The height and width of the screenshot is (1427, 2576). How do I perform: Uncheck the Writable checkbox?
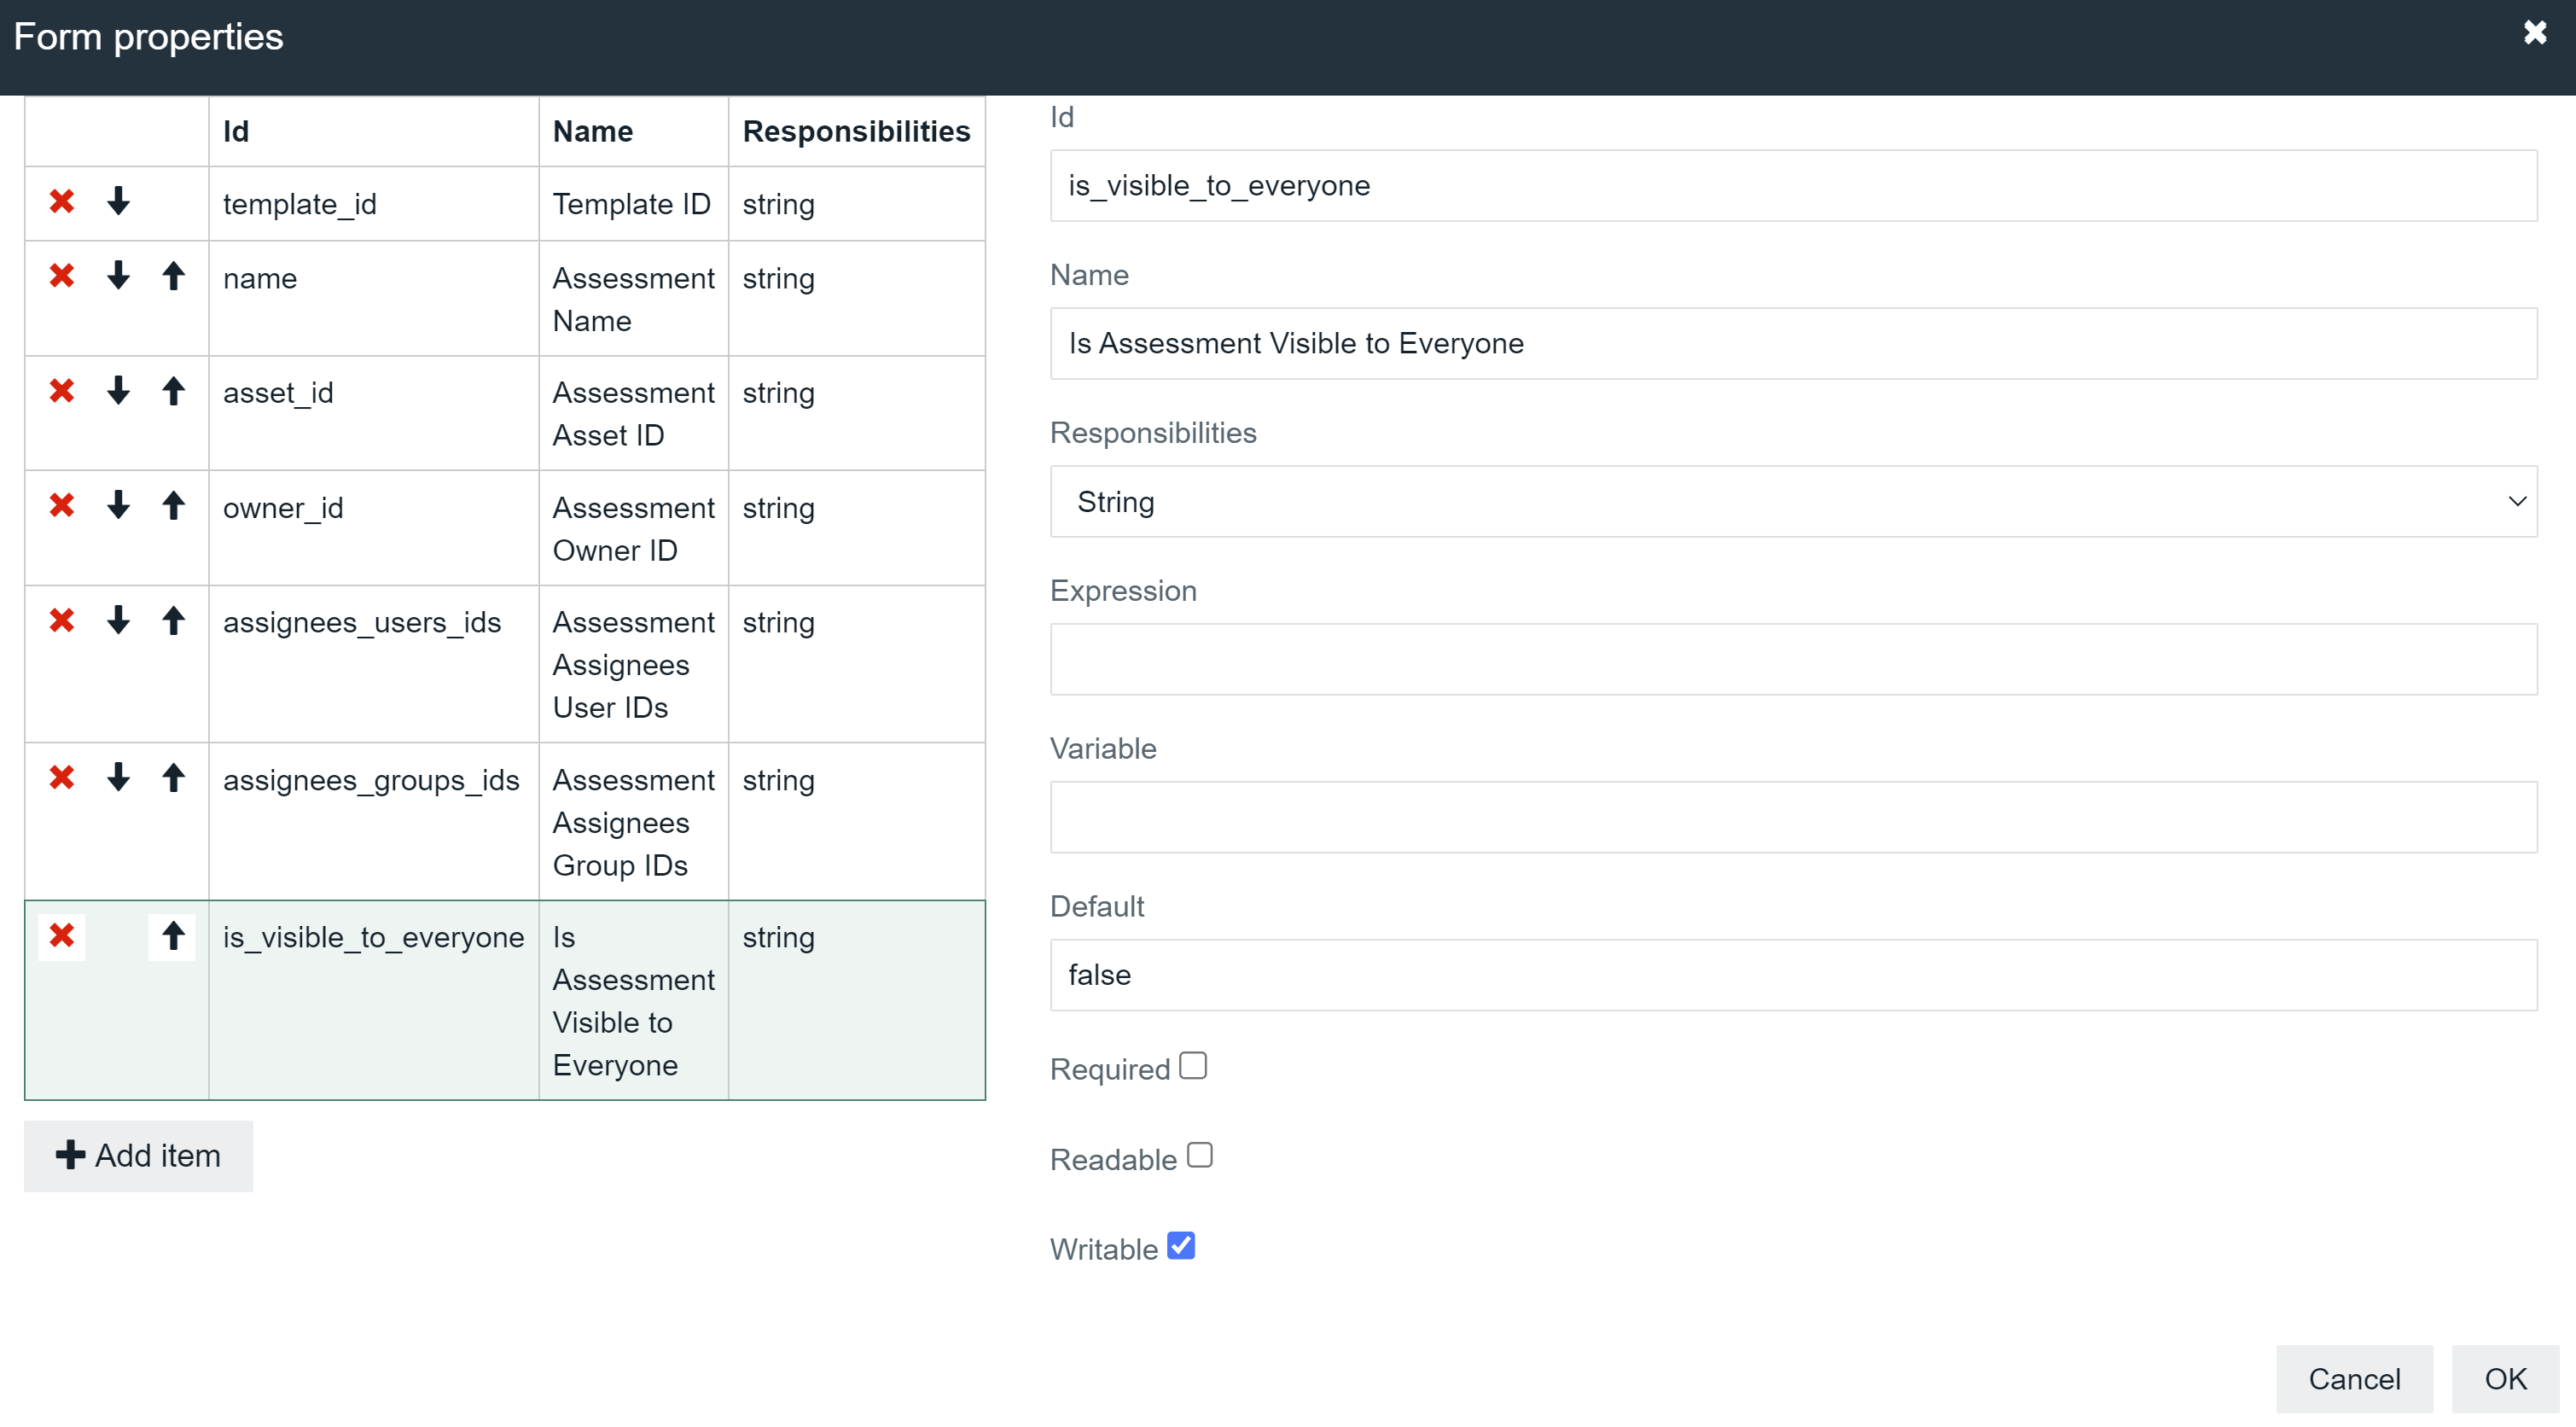click(1181, 1246)
